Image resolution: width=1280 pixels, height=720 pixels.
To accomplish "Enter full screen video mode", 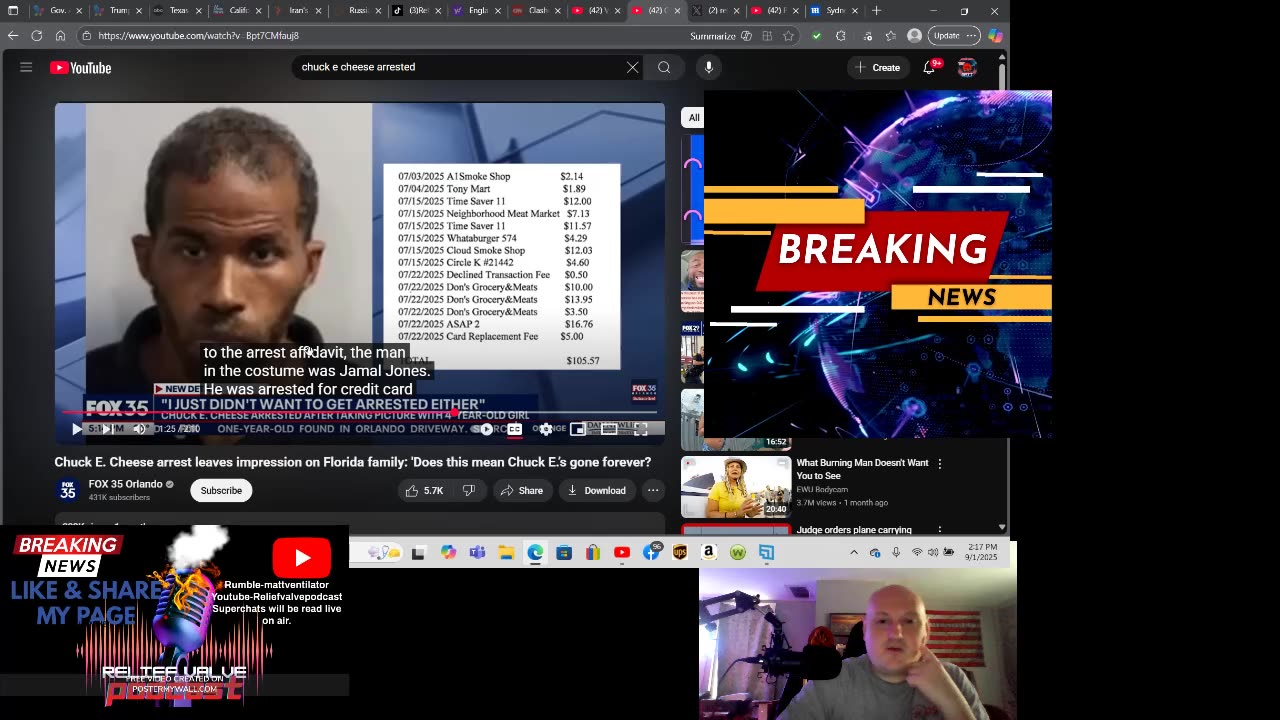I will [641, 429].
